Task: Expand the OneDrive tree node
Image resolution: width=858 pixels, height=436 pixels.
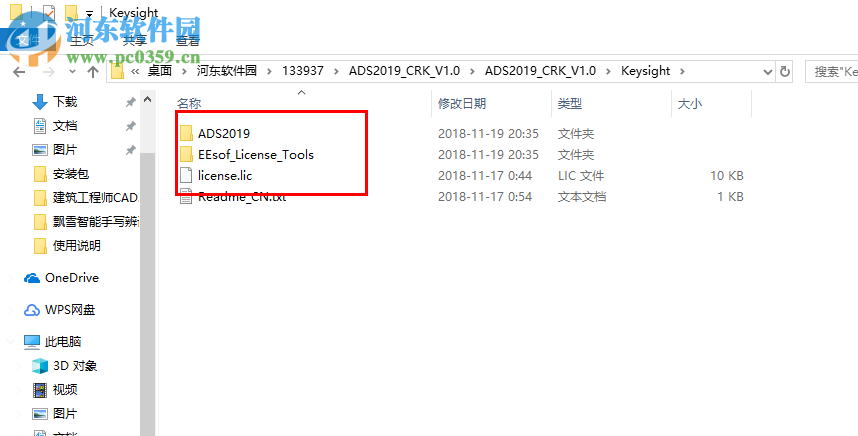Action: (11, 278)
